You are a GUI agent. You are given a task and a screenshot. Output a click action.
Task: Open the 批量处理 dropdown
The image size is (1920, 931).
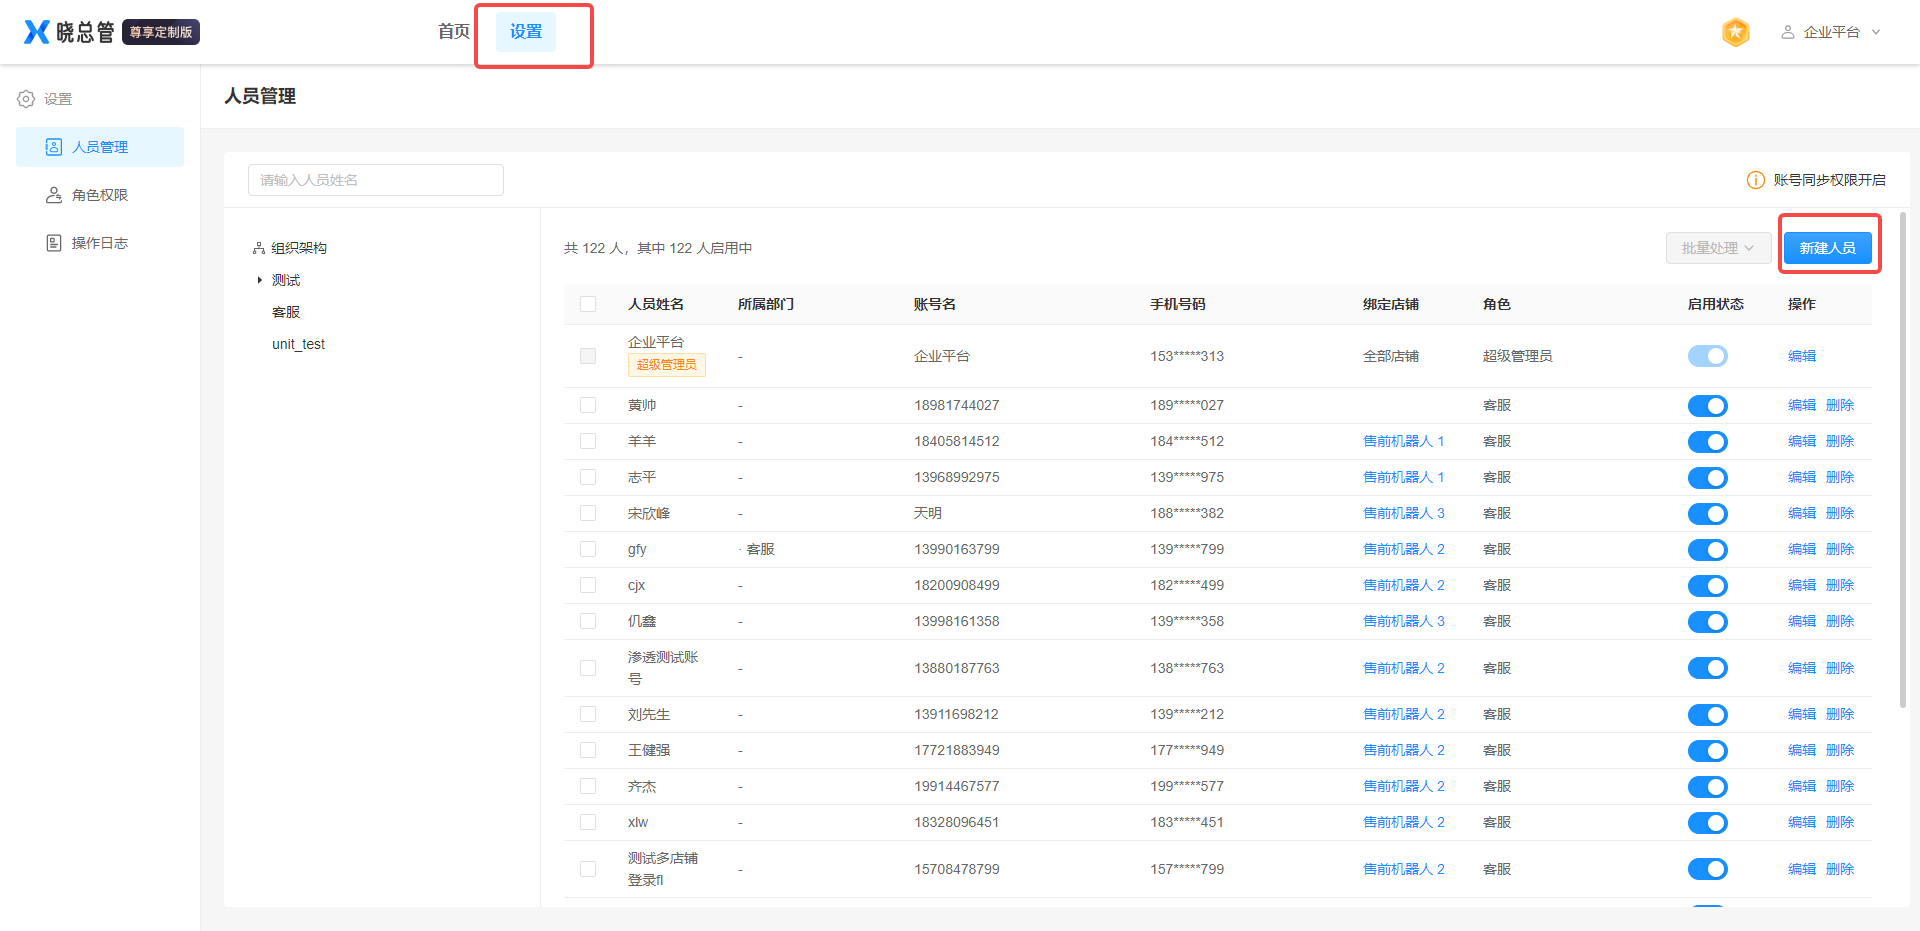tap(1718, 248)
